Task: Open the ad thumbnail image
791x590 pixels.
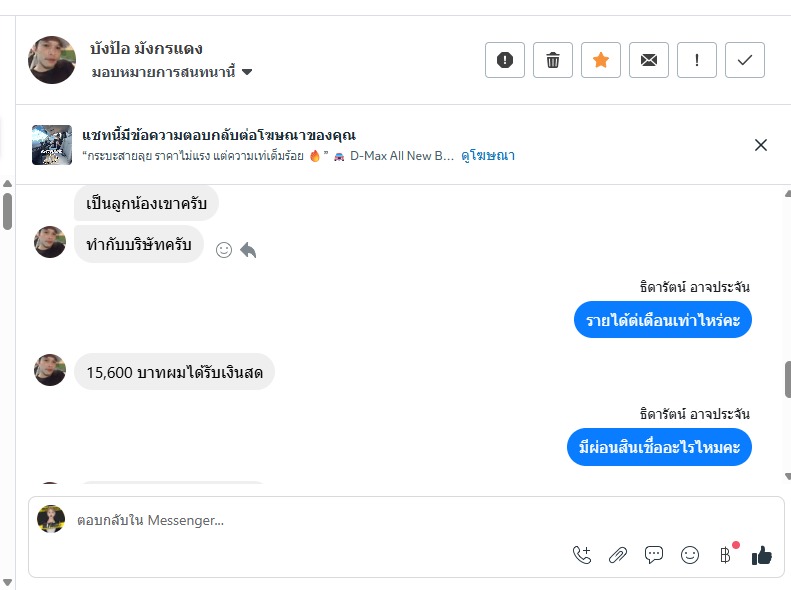Action: point(52,145)
